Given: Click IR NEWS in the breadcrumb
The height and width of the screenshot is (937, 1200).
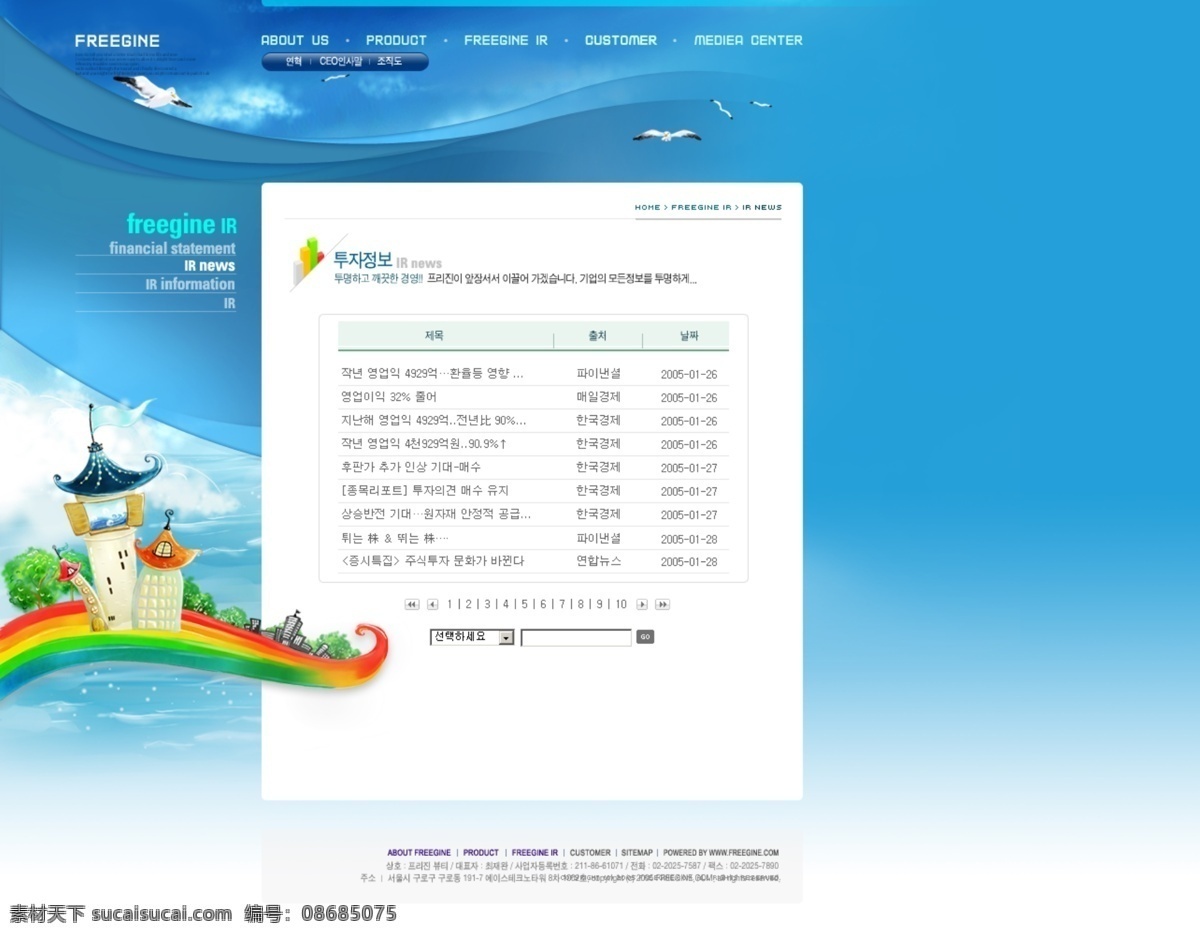Looking at the screenshot, I should 762,208.
